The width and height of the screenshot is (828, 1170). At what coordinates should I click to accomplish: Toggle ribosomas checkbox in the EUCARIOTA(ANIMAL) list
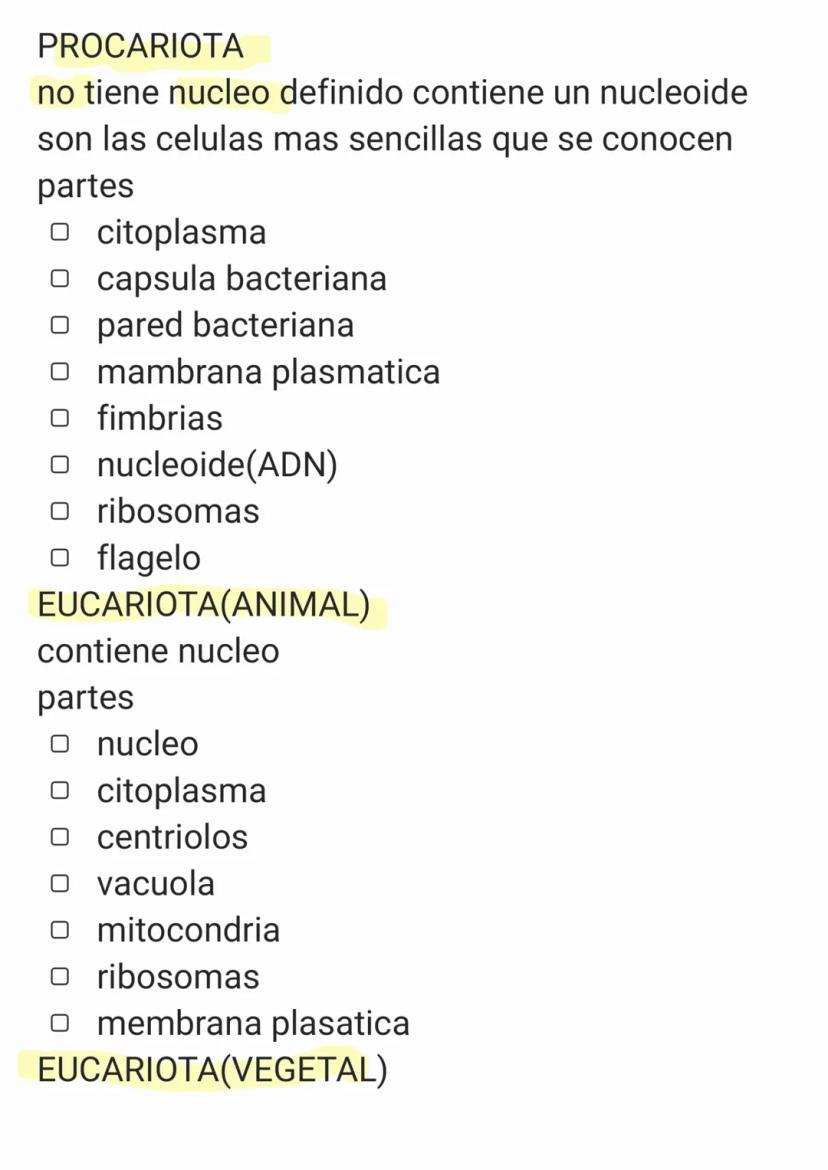[x=60, y=977]
